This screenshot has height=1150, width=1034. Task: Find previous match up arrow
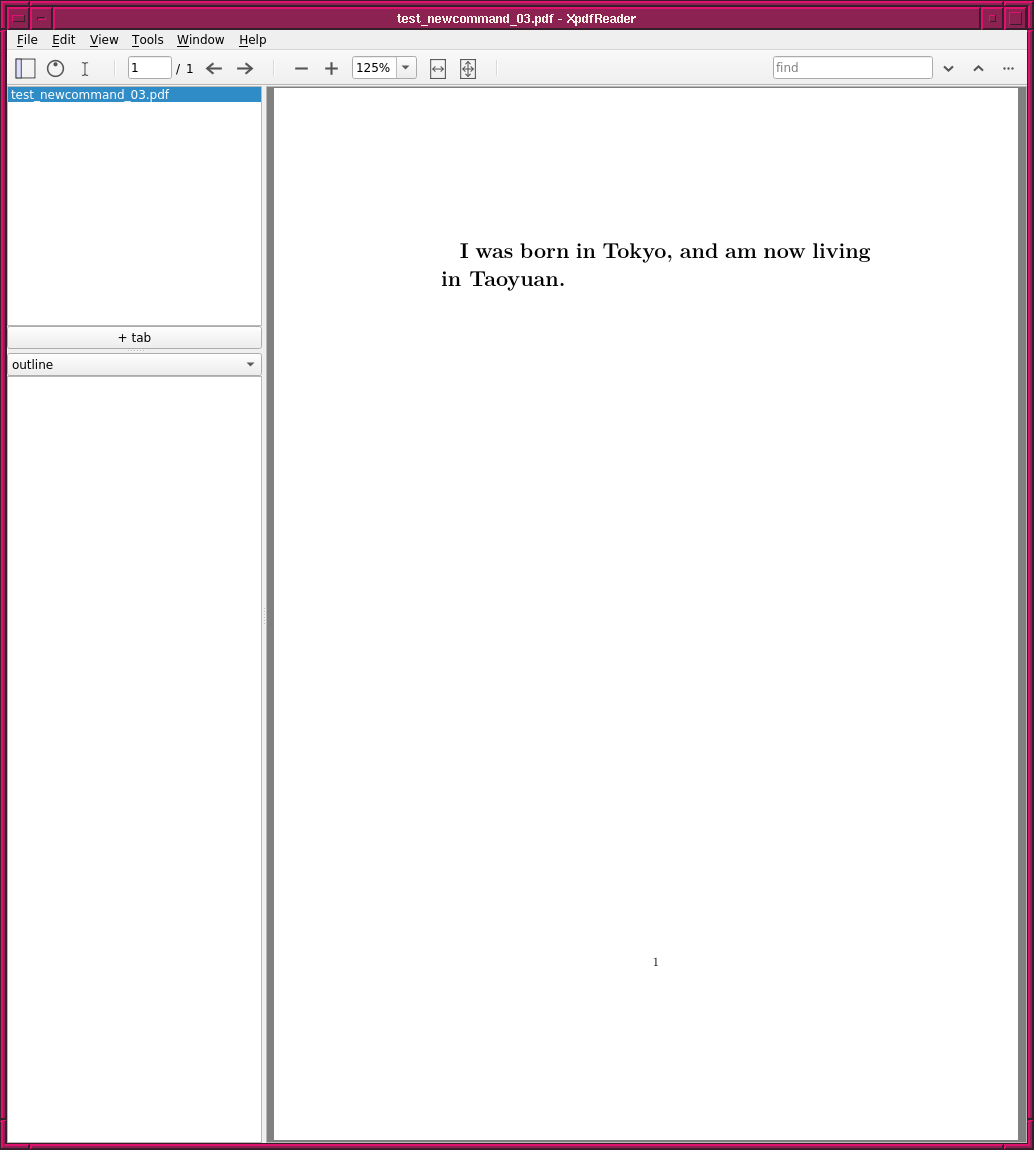pyautogui.click(x=978, y=68)
